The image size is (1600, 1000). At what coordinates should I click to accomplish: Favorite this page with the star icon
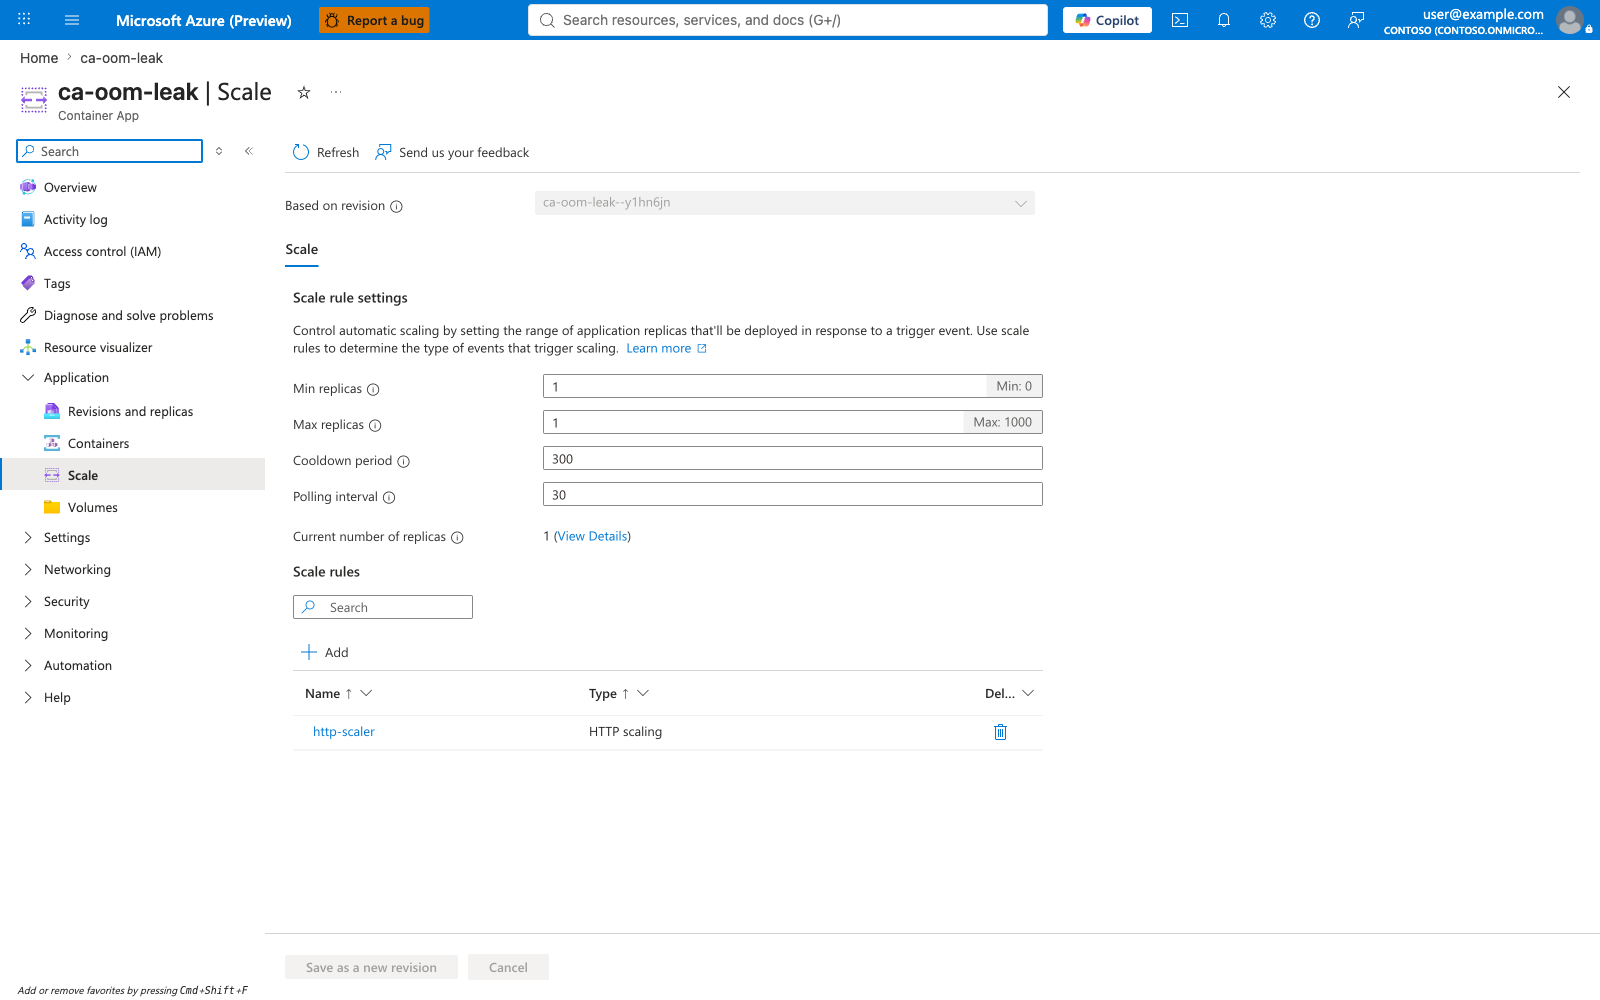(x=304, y=92)
